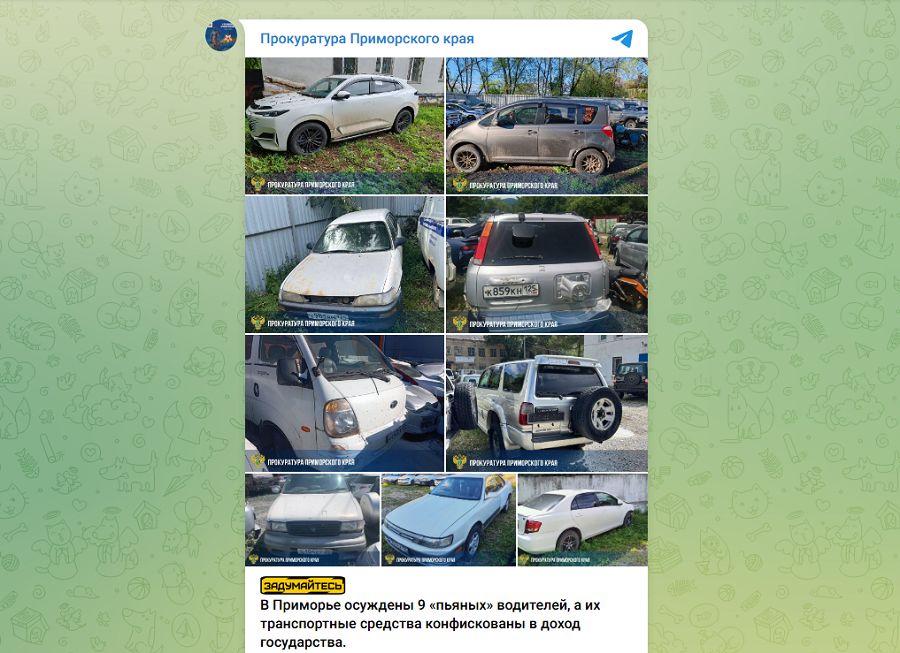Open the silver SUV with spare wheel photo
Screen dimensions: 900x653
coord(547,403)
